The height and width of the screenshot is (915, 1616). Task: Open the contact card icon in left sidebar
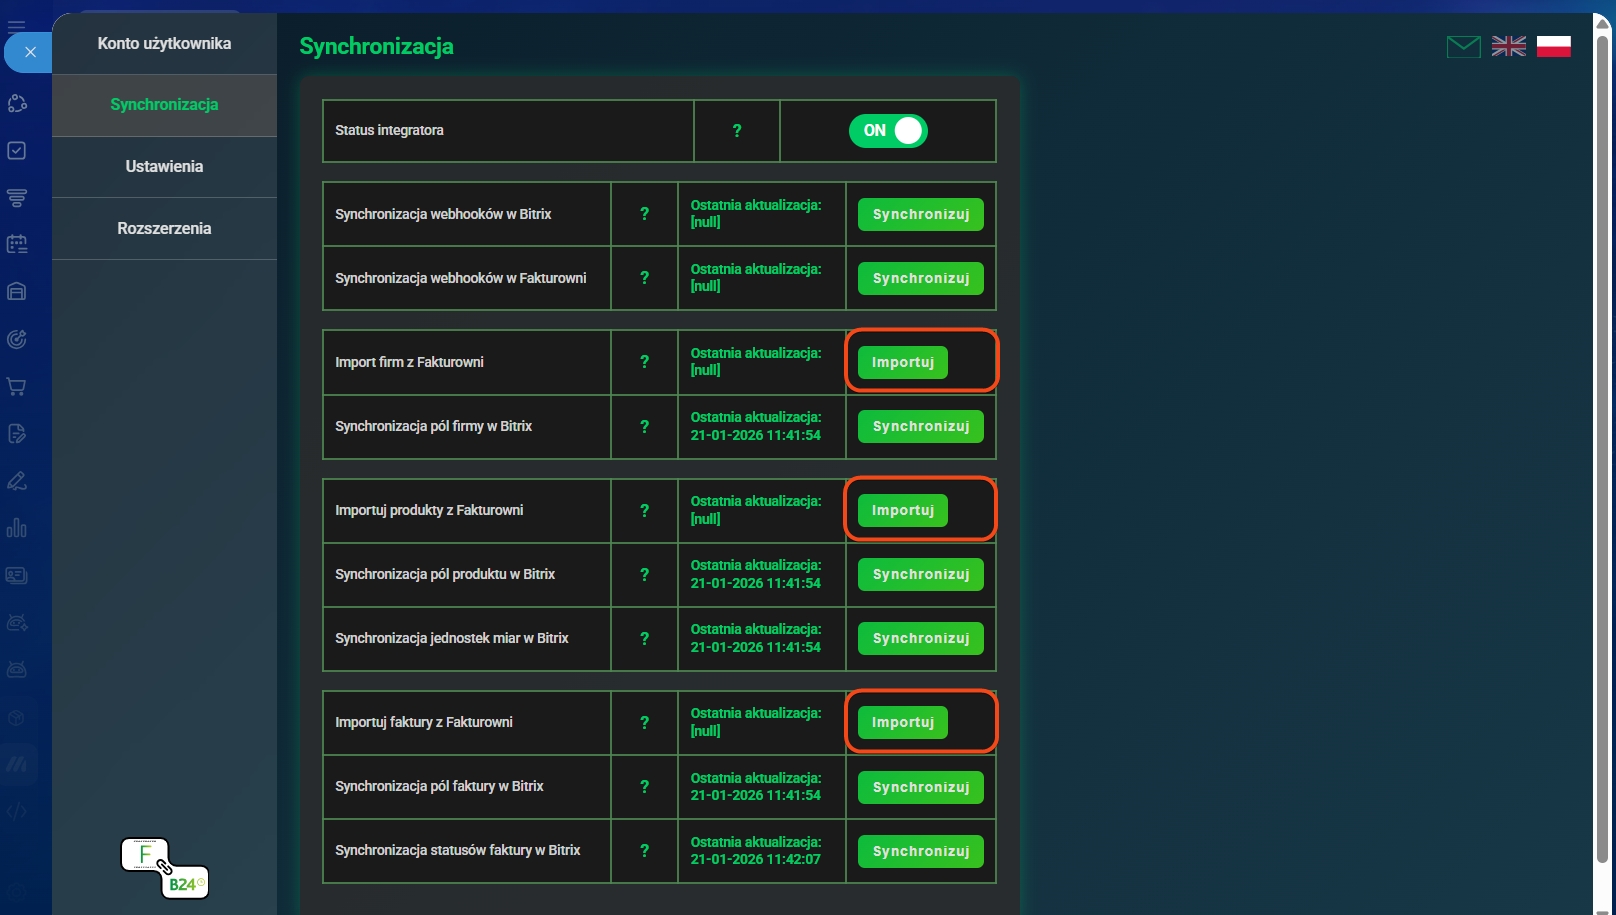pos(17,575)
